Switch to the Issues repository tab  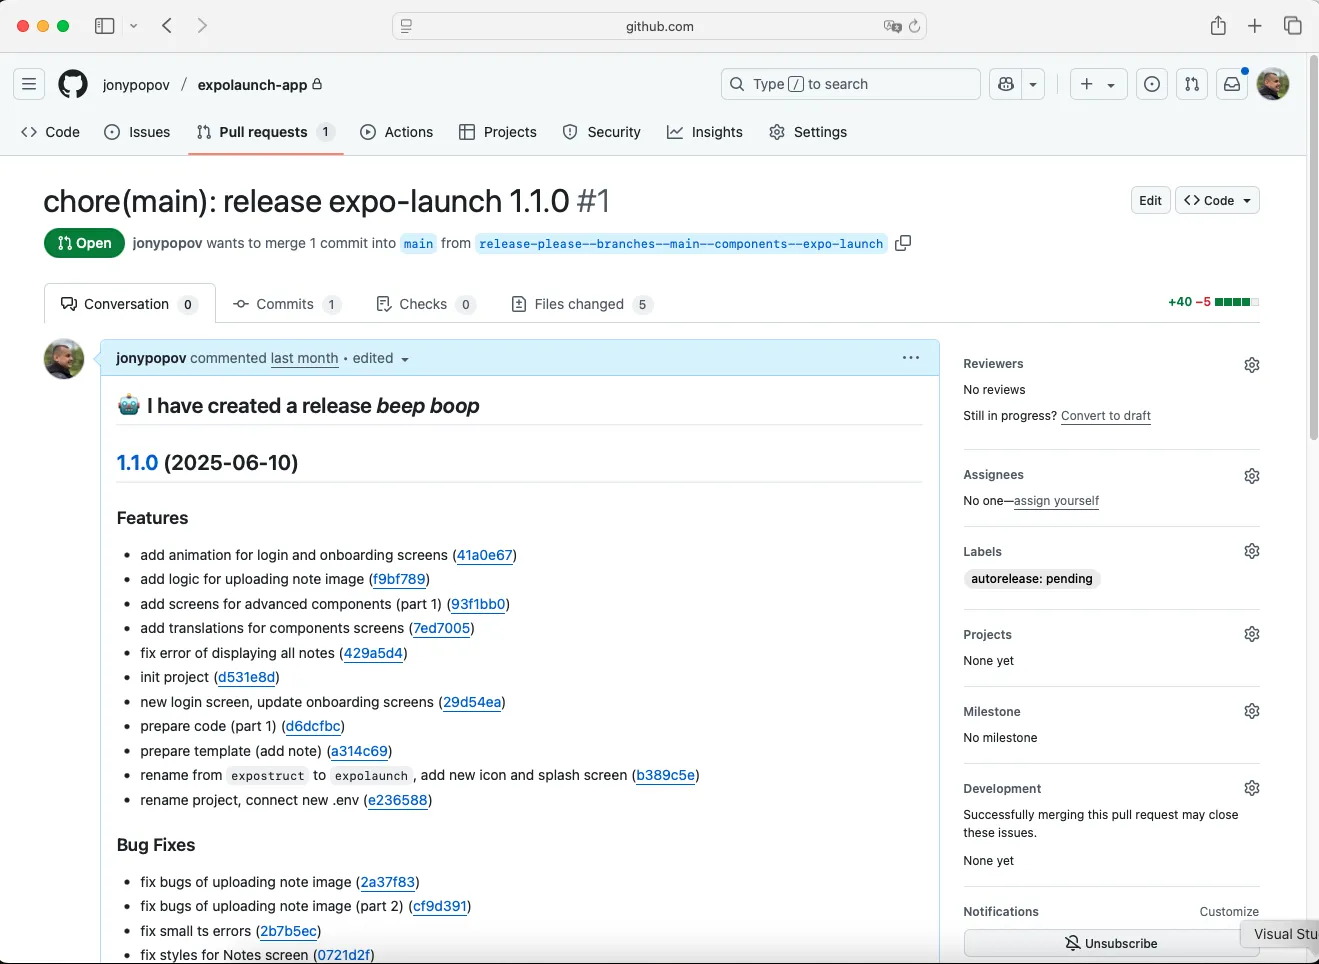point(137,132)
